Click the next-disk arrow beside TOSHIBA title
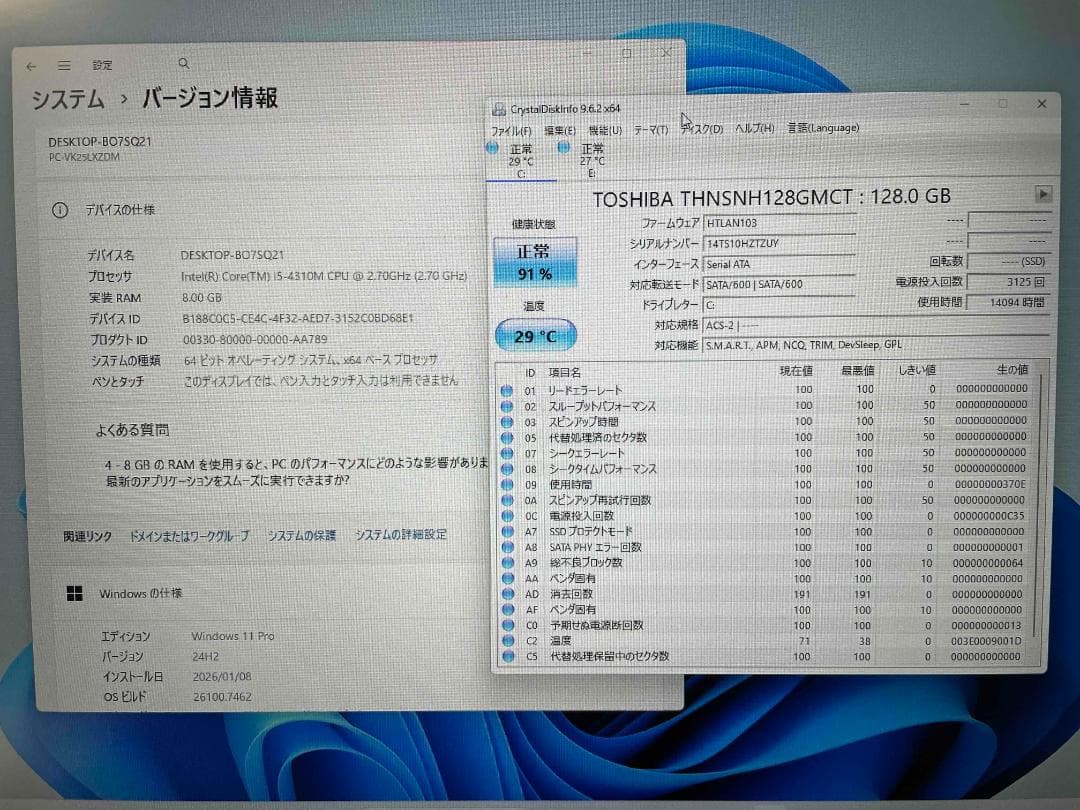This screenshot has height=810, width=1080. pyautogui.click(x=1044, y=195)
